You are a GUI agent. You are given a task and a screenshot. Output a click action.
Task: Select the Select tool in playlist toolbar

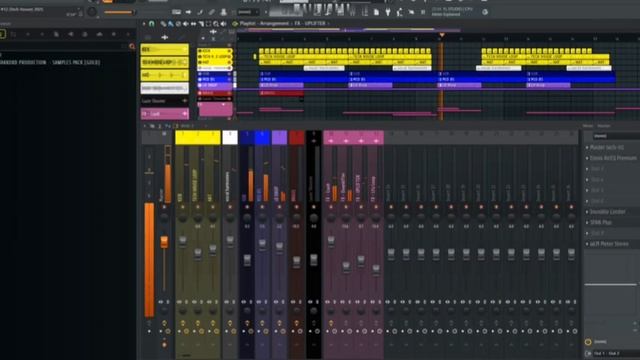(209, 24)
